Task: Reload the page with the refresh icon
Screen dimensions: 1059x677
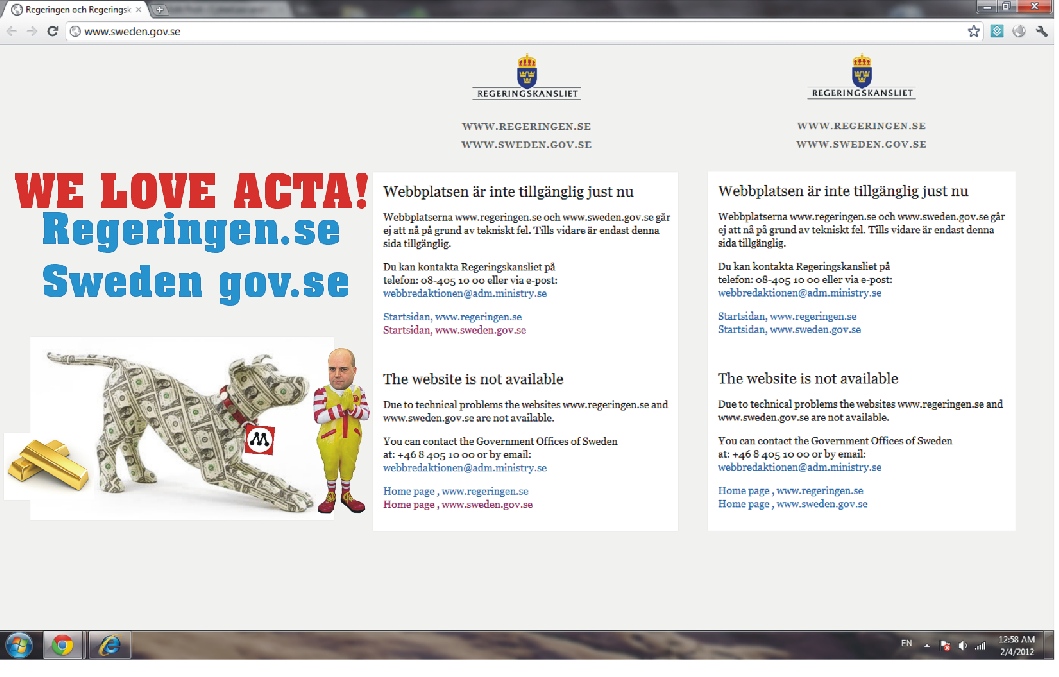Action: 53,31
